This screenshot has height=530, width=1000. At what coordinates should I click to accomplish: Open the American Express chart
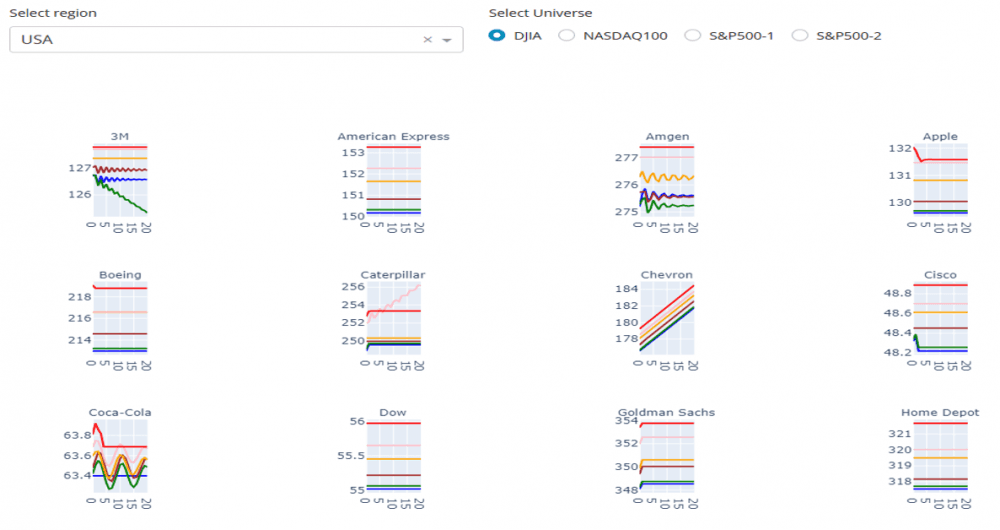(x=393, y=180)
